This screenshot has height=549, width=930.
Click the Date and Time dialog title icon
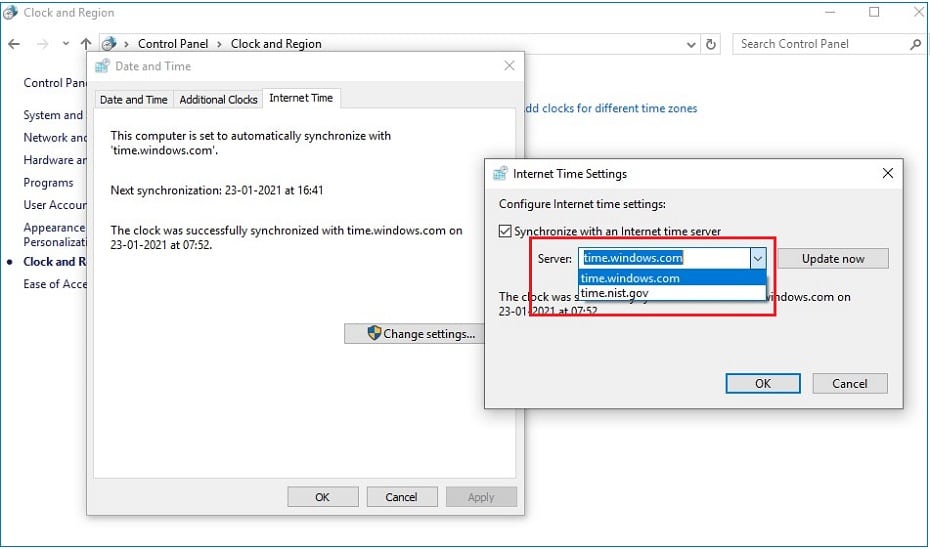(103, 66)
